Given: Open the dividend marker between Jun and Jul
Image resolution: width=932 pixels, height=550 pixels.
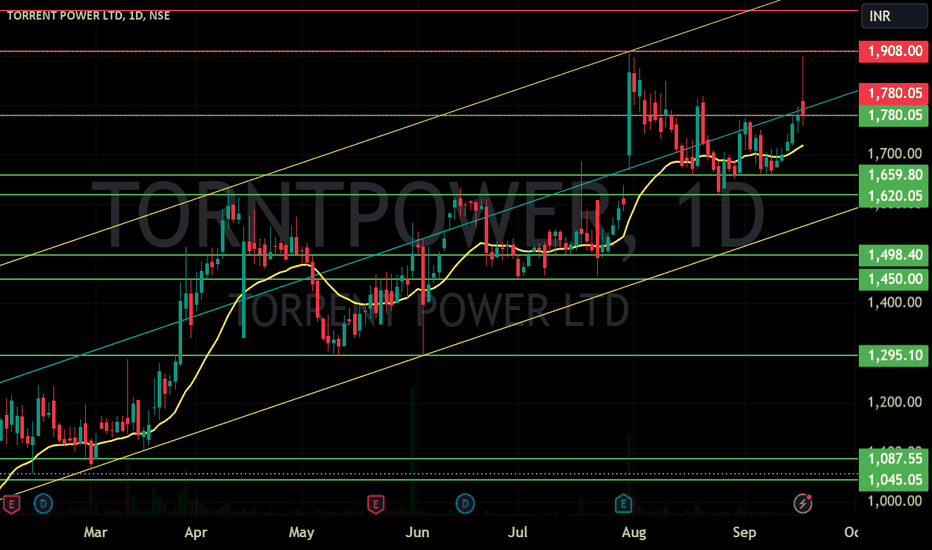Looking at the screenshot, I should click(465, 504).
